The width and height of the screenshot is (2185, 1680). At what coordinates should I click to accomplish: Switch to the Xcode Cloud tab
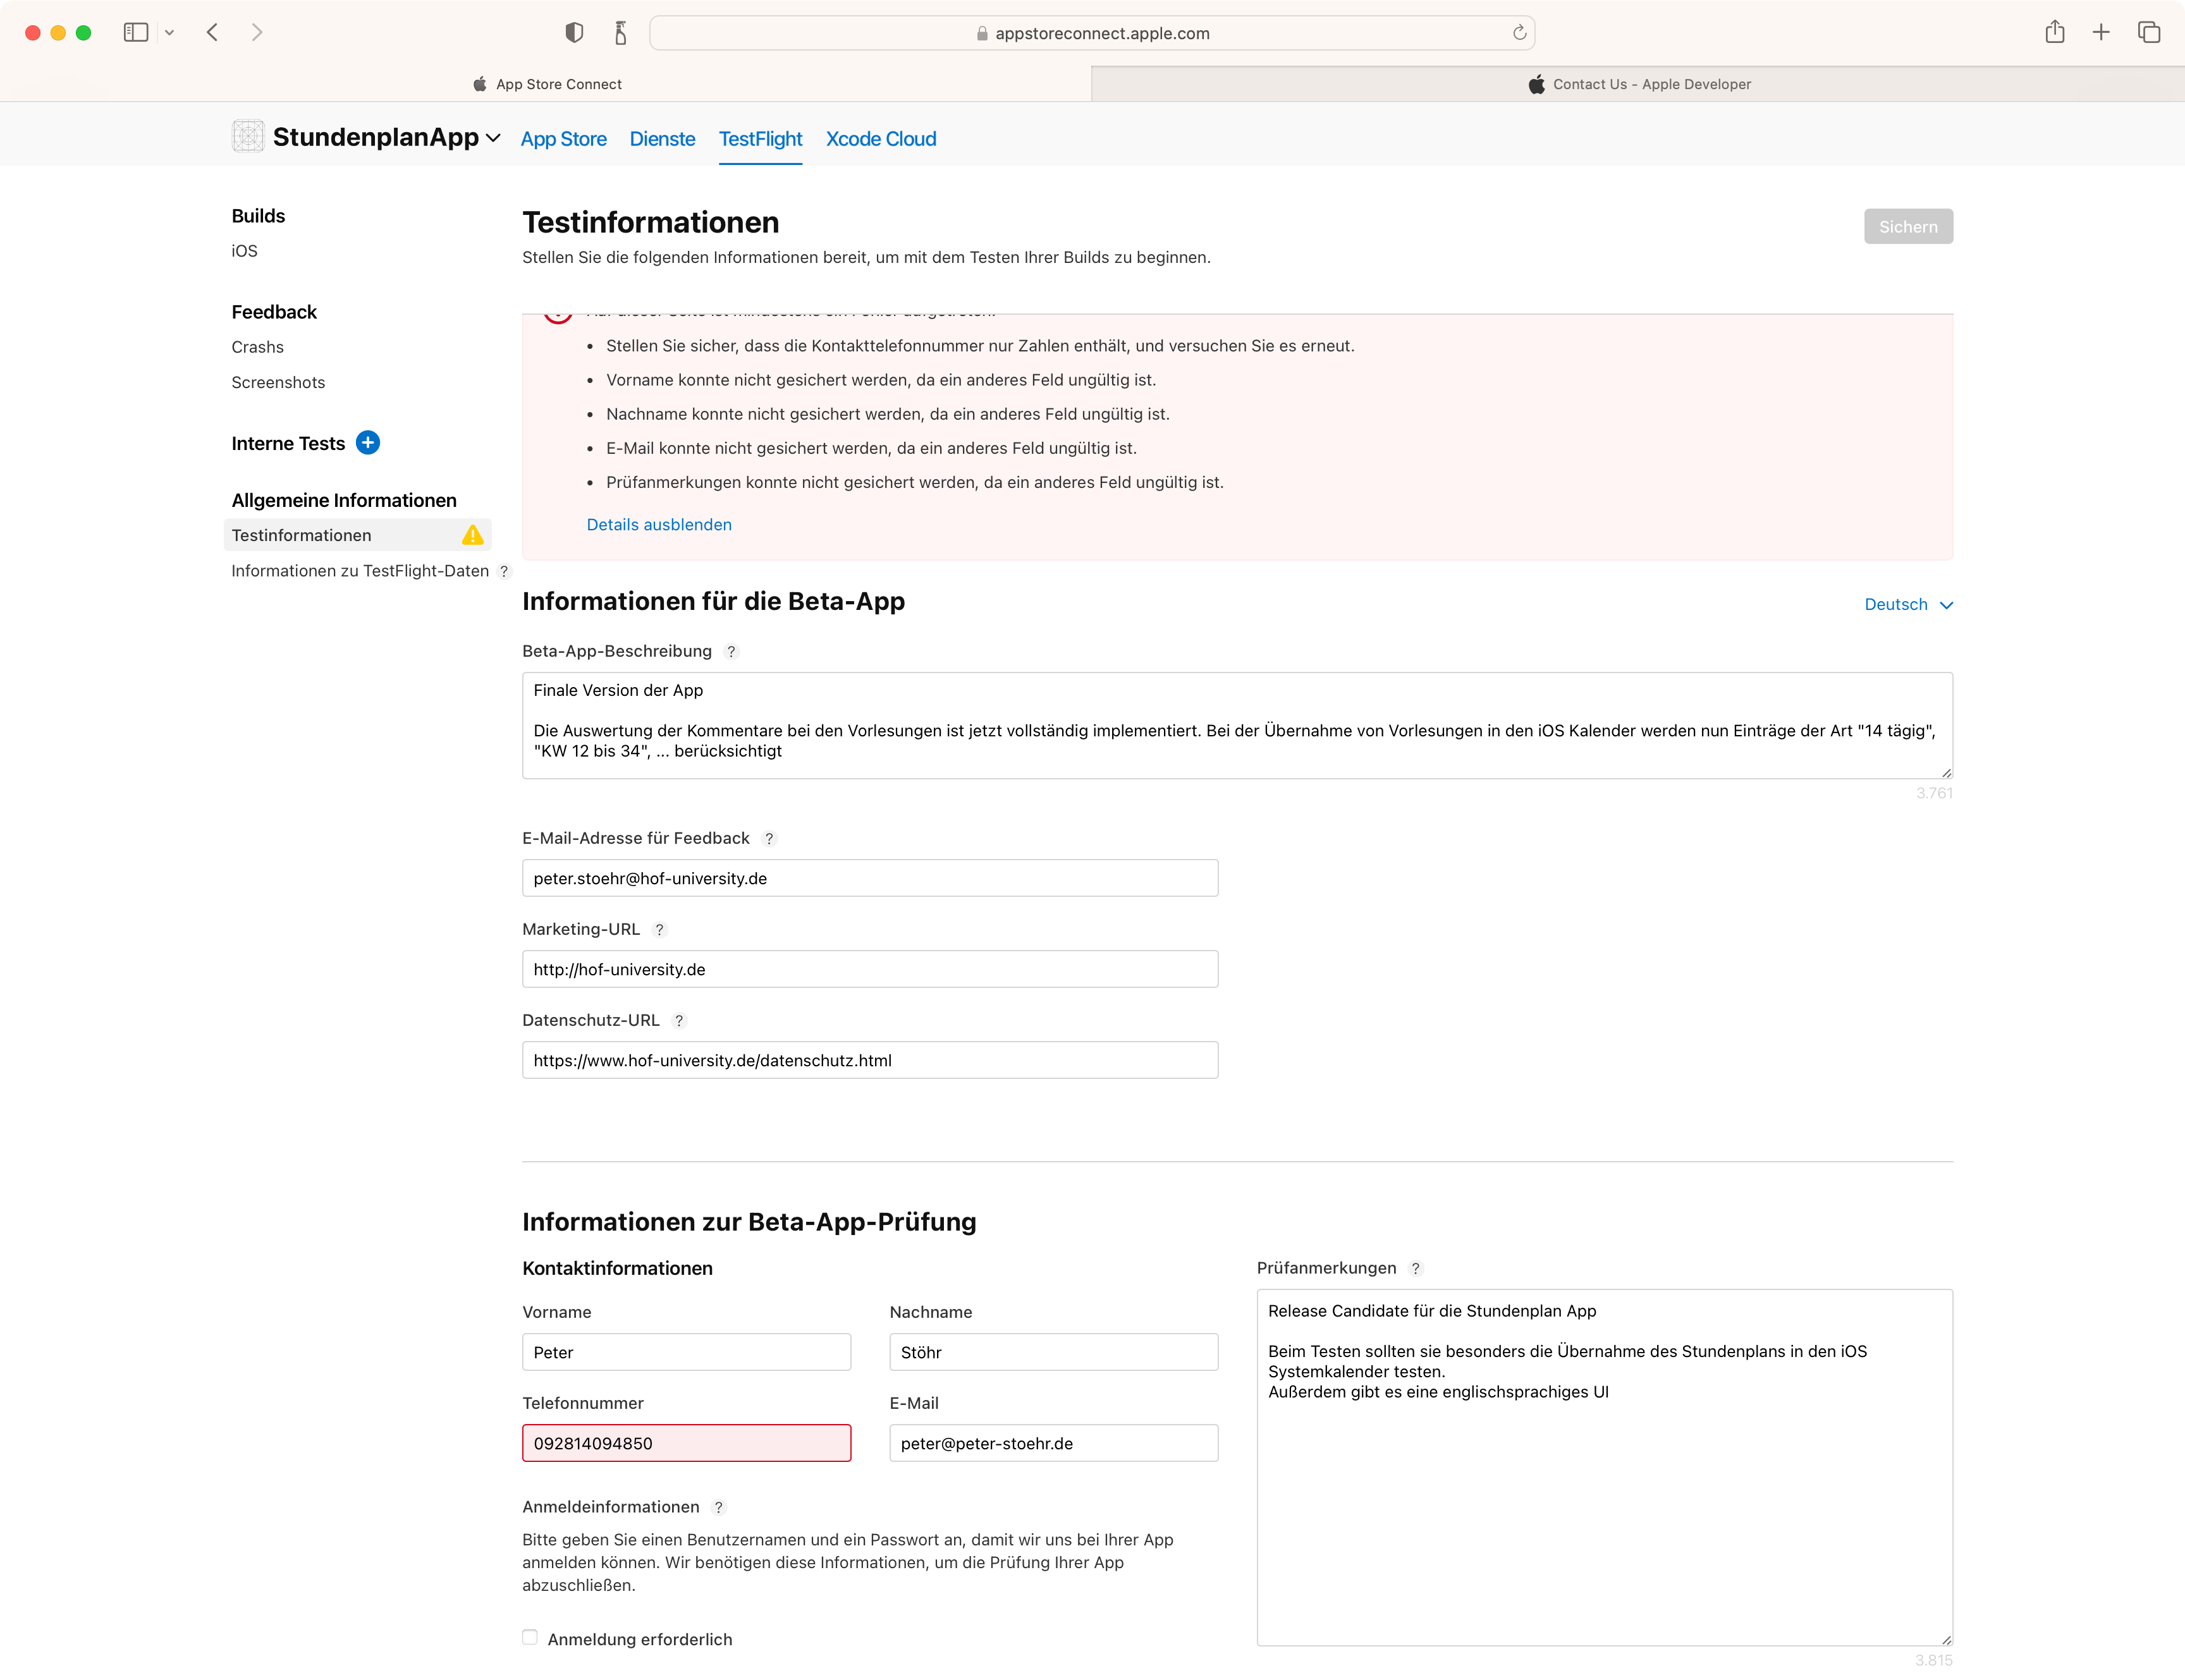pyautogui.click(x=881, y=139)
